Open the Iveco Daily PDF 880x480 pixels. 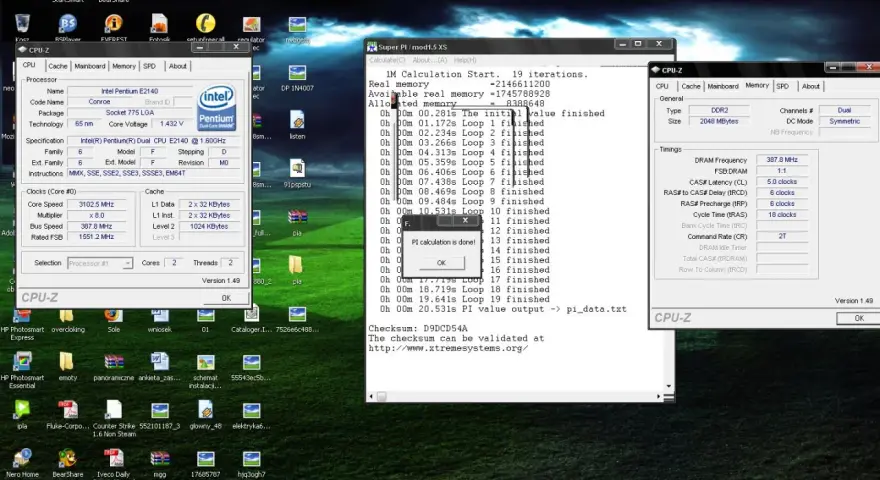[114, 463]
